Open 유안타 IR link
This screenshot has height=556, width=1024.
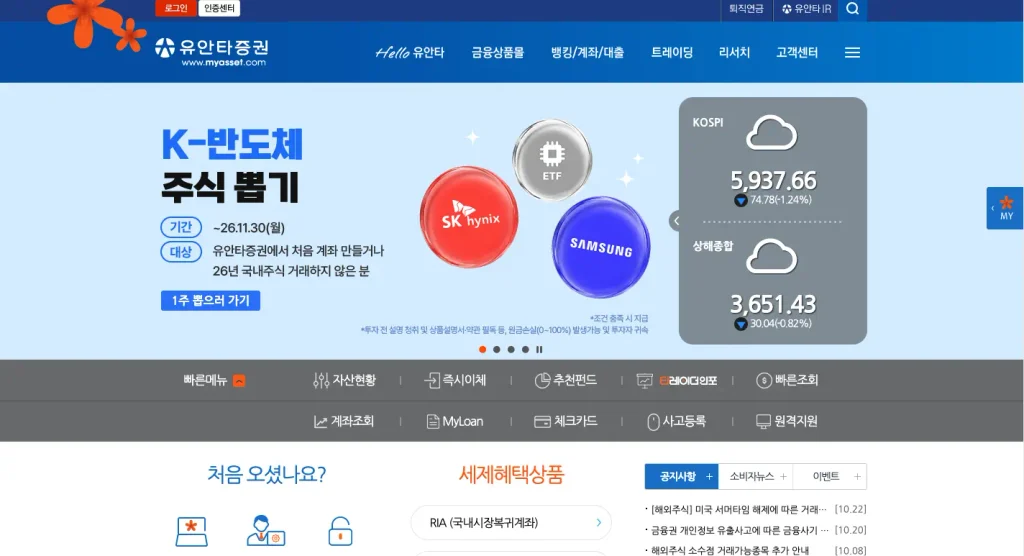tap(807, 9)
